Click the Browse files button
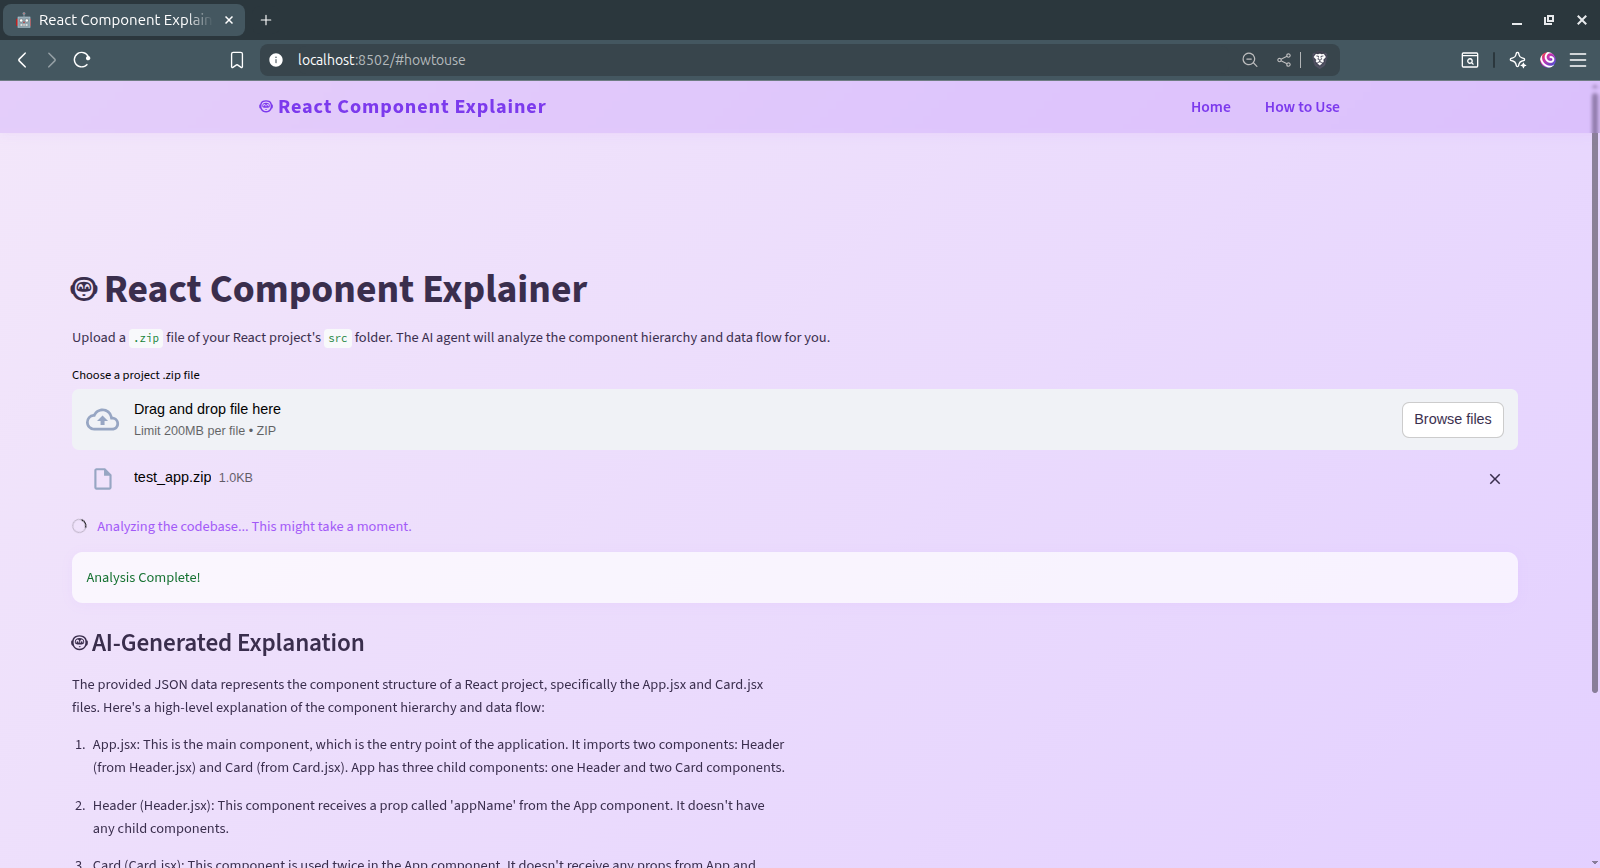The image size is (1600, 868). click(1452, 419)
